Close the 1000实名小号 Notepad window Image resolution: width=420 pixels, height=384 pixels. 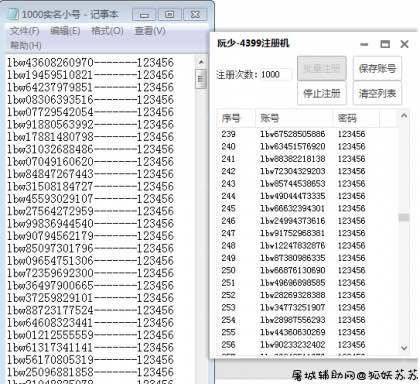(x=196, y=14)
